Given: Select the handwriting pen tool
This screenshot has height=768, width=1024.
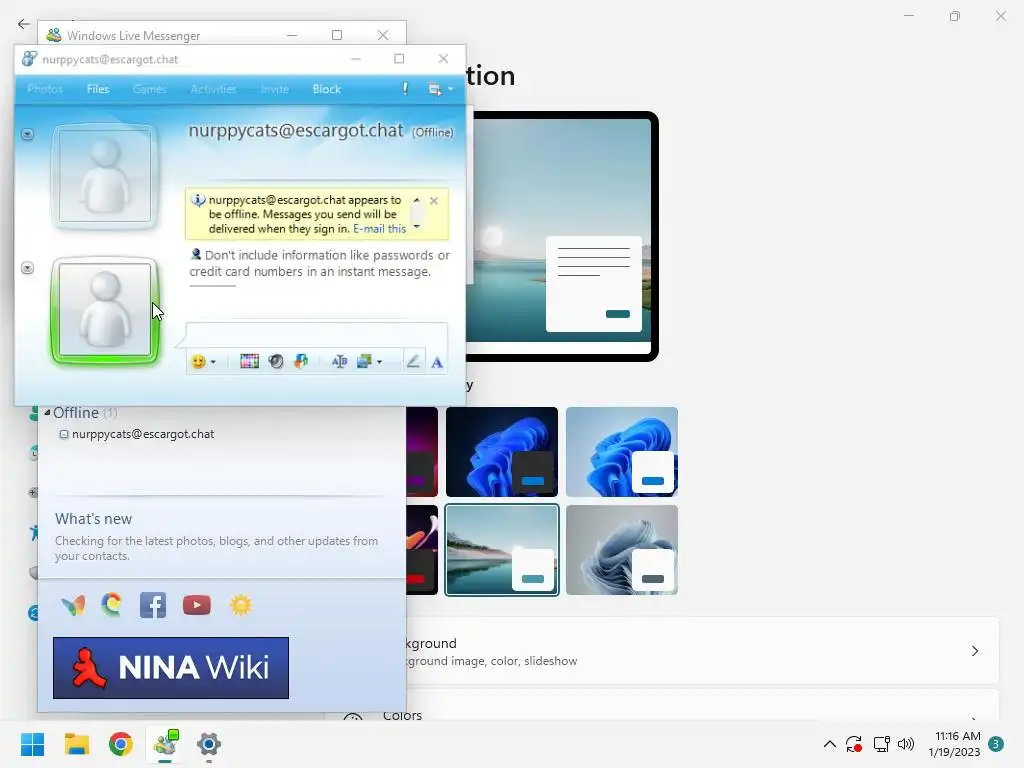Looking at the screenshot, I should point(413,361).
